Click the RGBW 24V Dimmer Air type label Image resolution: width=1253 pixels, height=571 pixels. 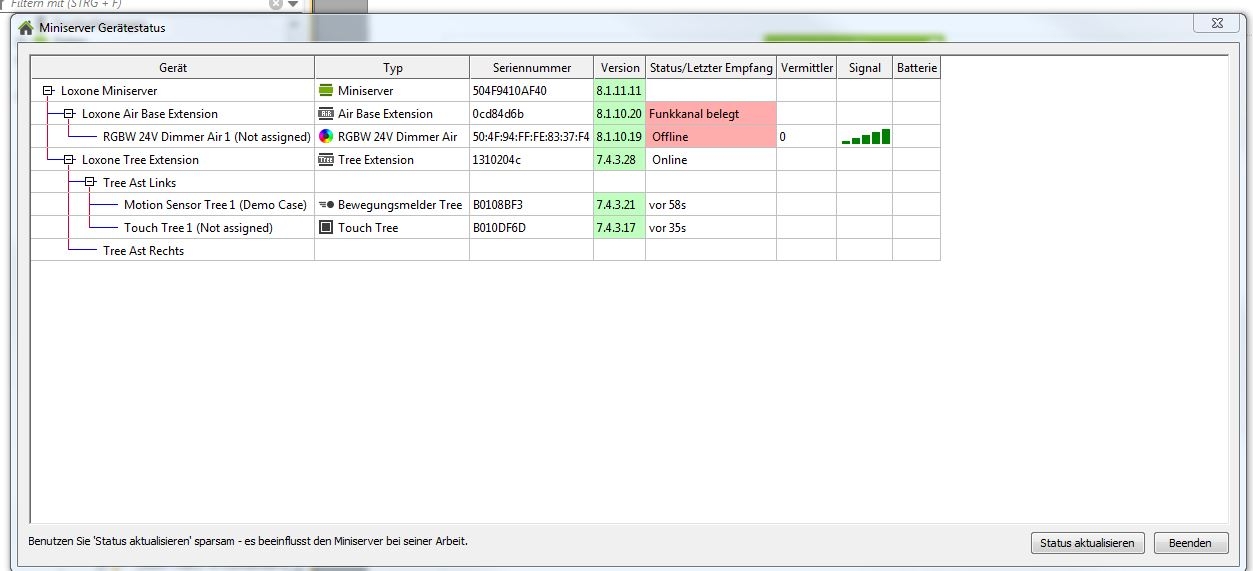click(x=397, y=137)
